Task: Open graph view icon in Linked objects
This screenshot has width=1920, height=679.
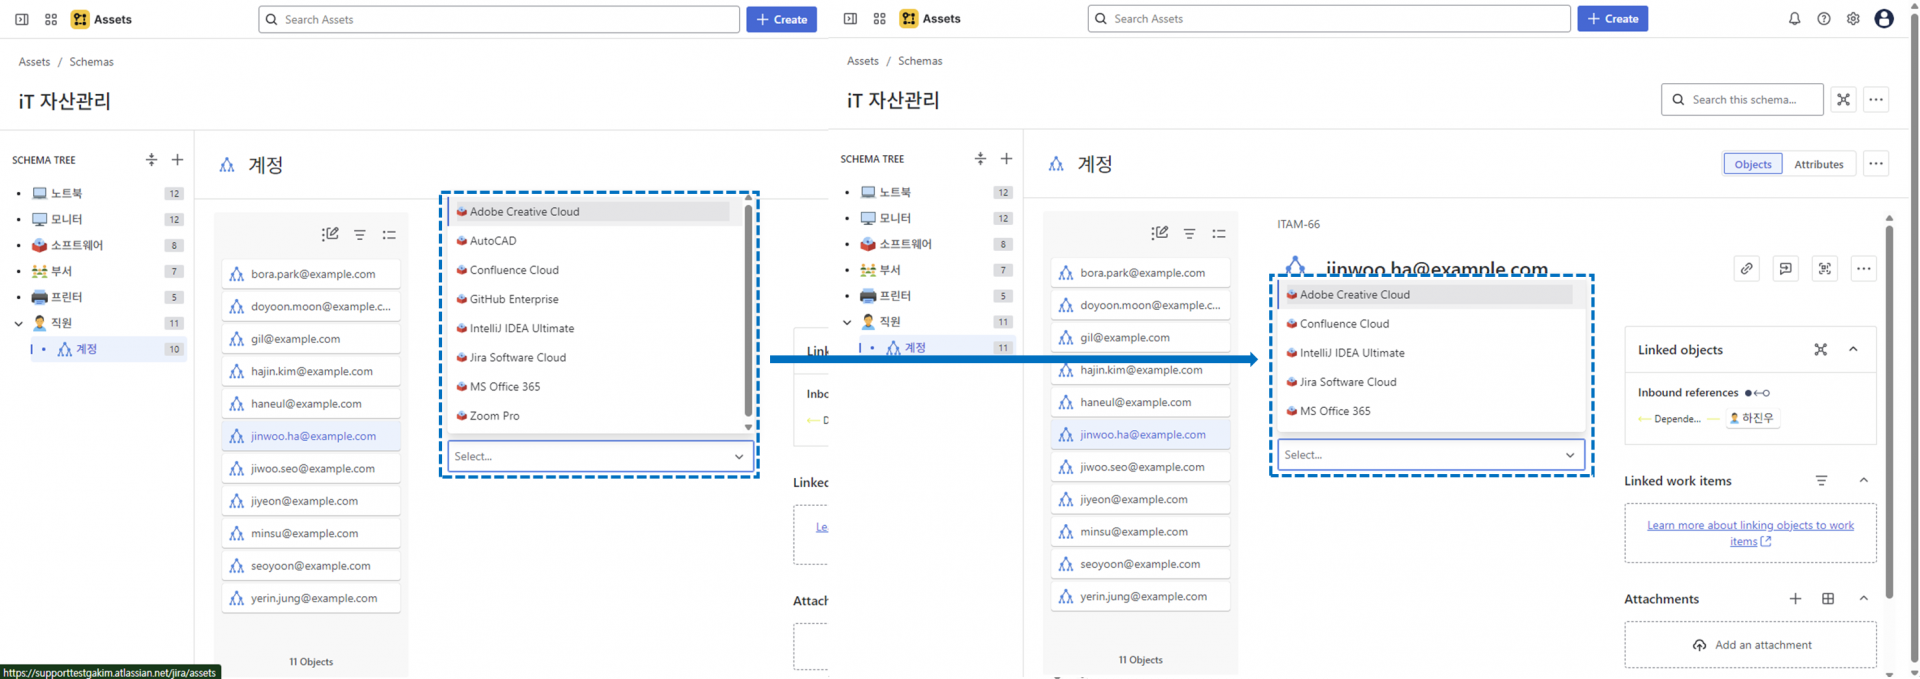Action: pos(1821,349)
